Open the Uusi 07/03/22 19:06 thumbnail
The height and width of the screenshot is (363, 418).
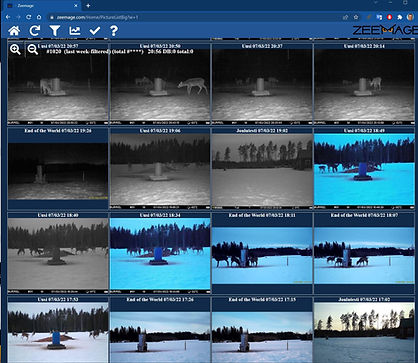click(160, 171)
